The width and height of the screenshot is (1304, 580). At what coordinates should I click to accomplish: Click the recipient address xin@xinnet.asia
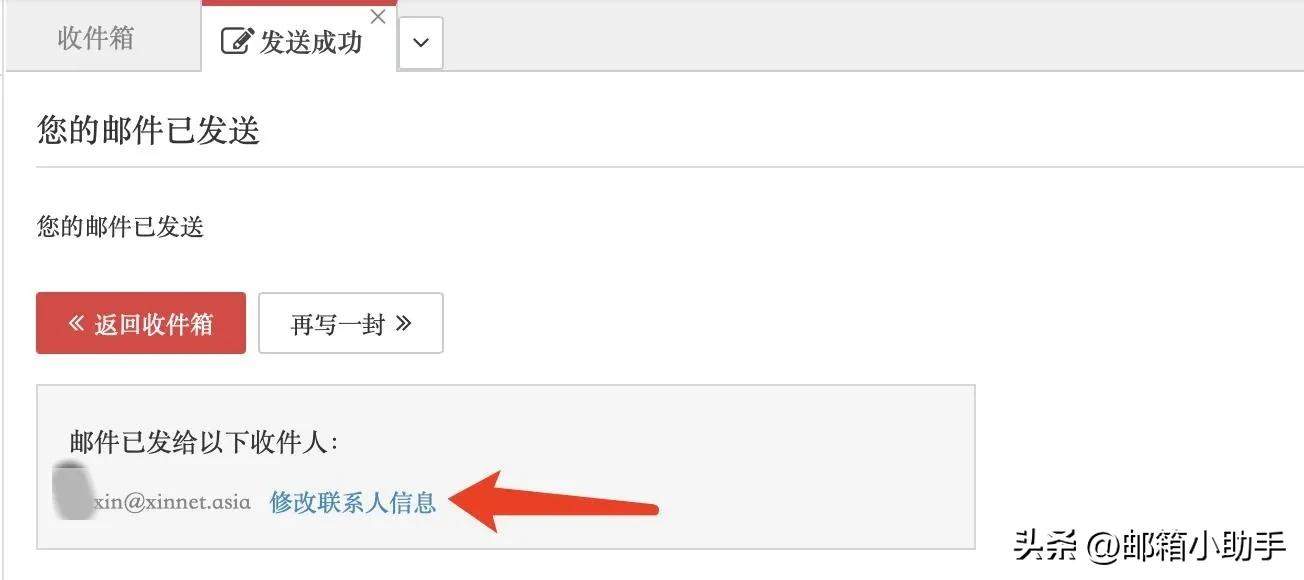pyautogui.click(x=172, y=502)
